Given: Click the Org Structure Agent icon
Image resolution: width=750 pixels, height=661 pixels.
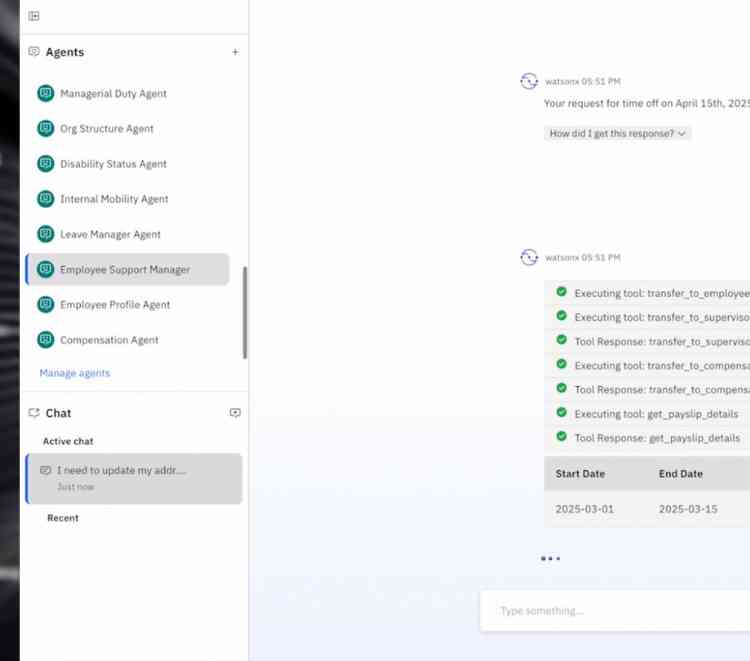Looking at the screenshot, I should point(45,129).
